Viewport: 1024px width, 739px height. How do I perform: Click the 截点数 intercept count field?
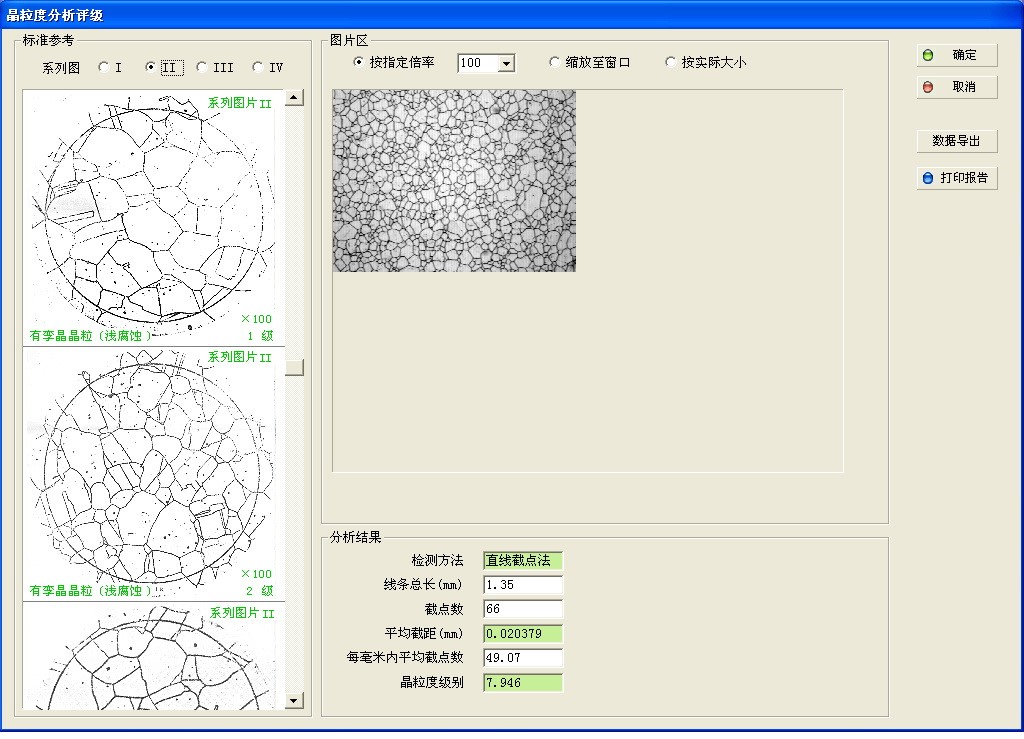[x=522, y=609]
